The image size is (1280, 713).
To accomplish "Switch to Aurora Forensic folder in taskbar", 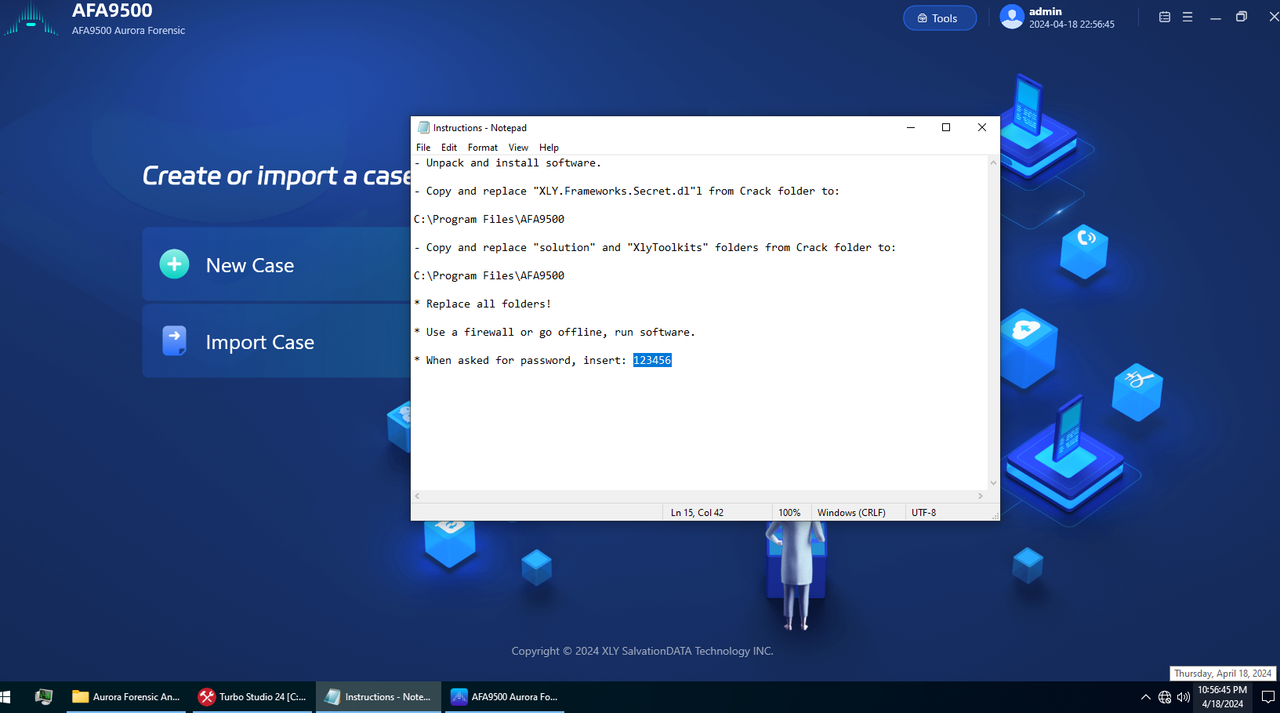I will (127, 697).
